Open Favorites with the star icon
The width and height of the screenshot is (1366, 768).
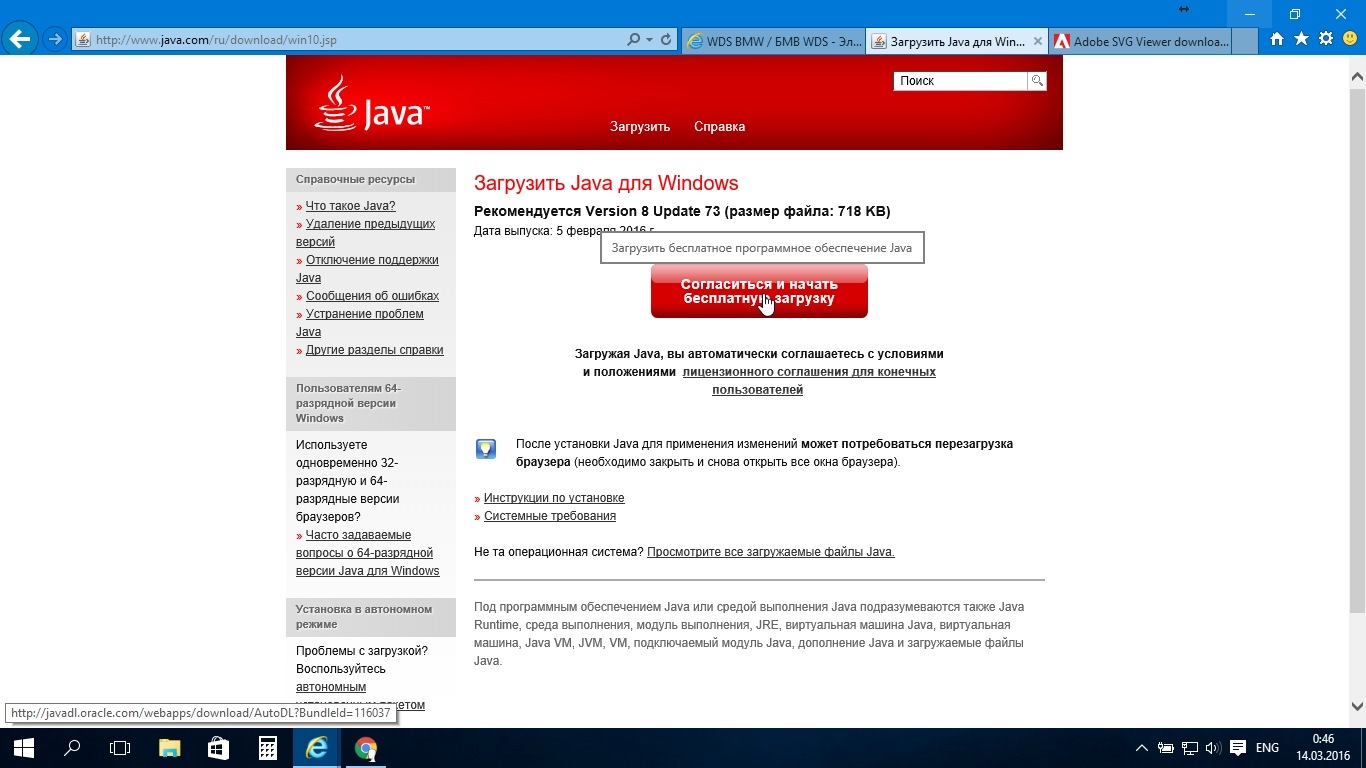[x=1301, y=39]
